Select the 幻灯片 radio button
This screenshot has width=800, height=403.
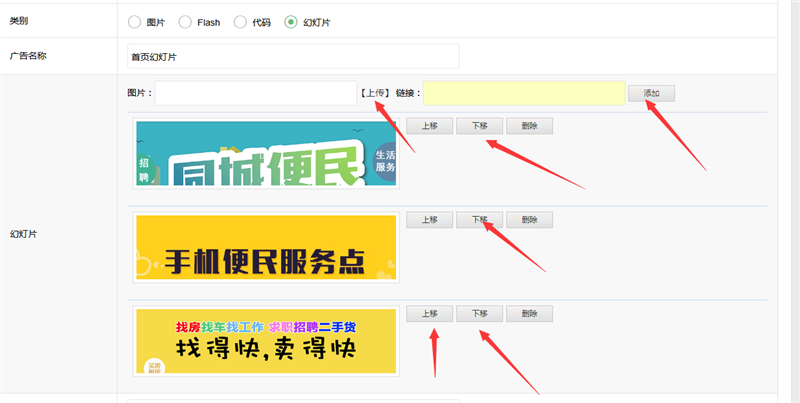click(291, 22)
